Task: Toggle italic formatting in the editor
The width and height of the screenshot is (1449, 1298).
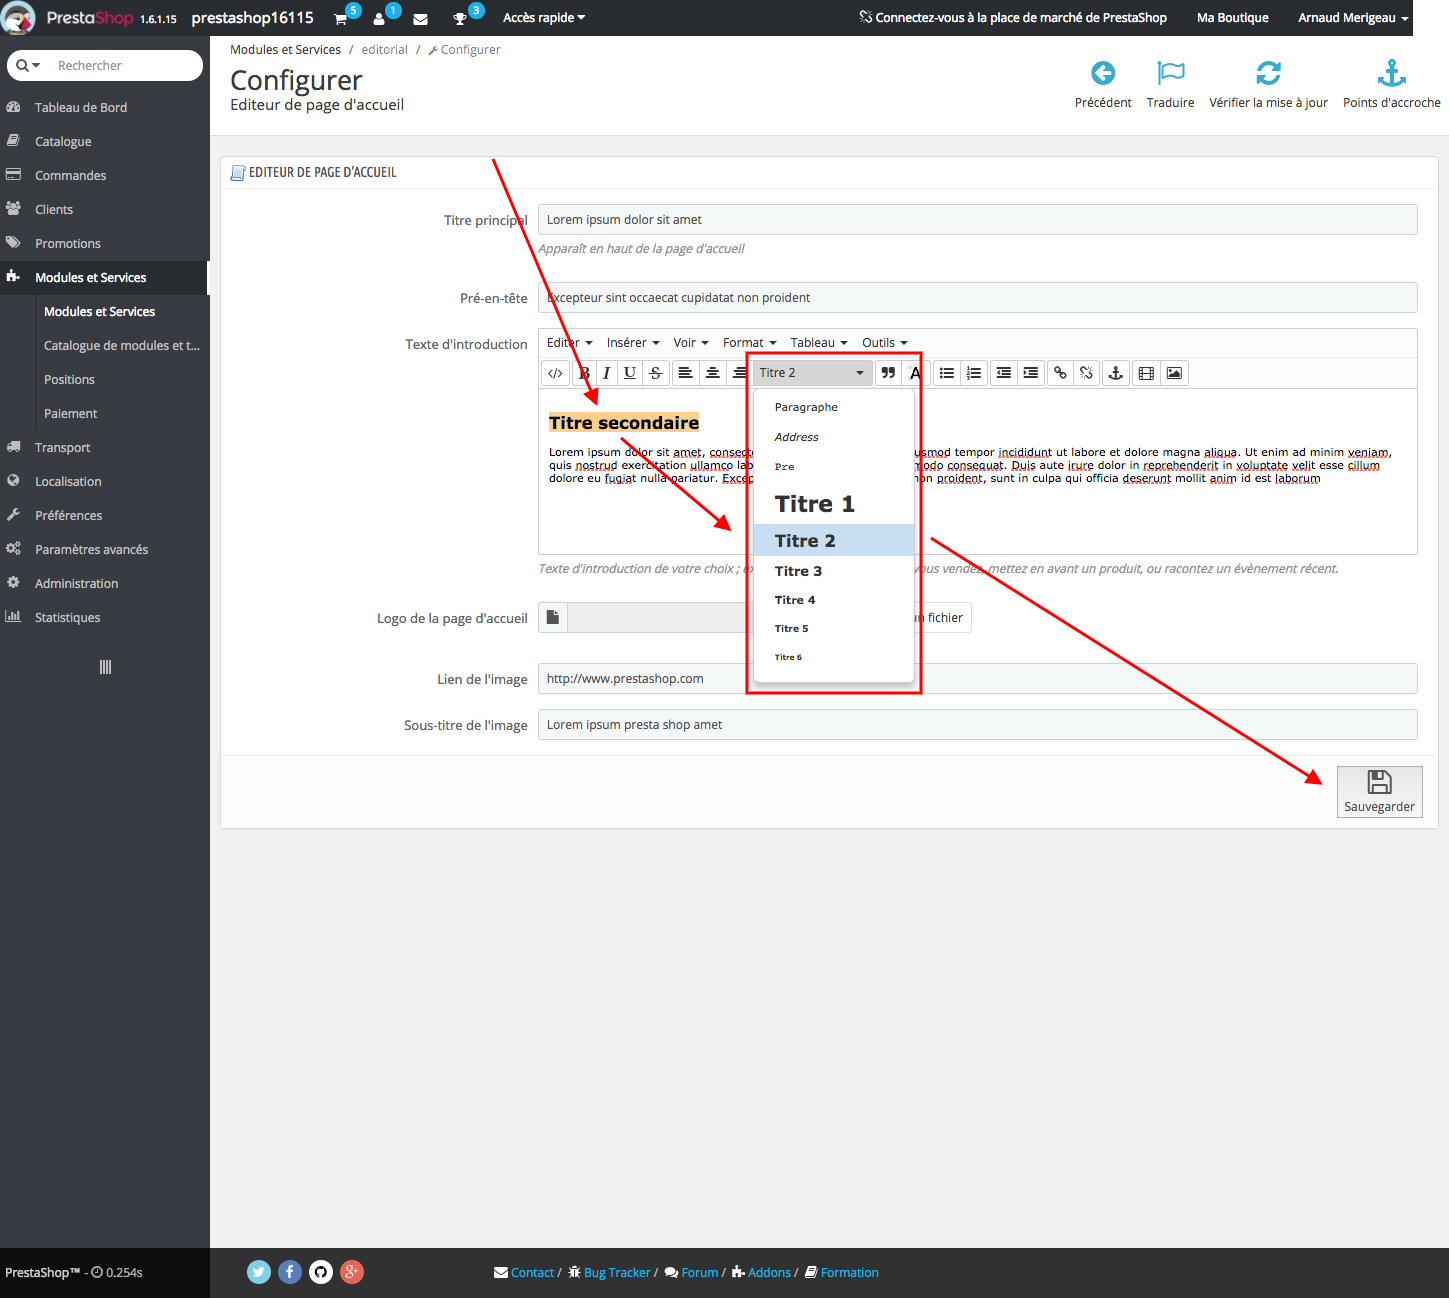Action: (x=606, y=373)
